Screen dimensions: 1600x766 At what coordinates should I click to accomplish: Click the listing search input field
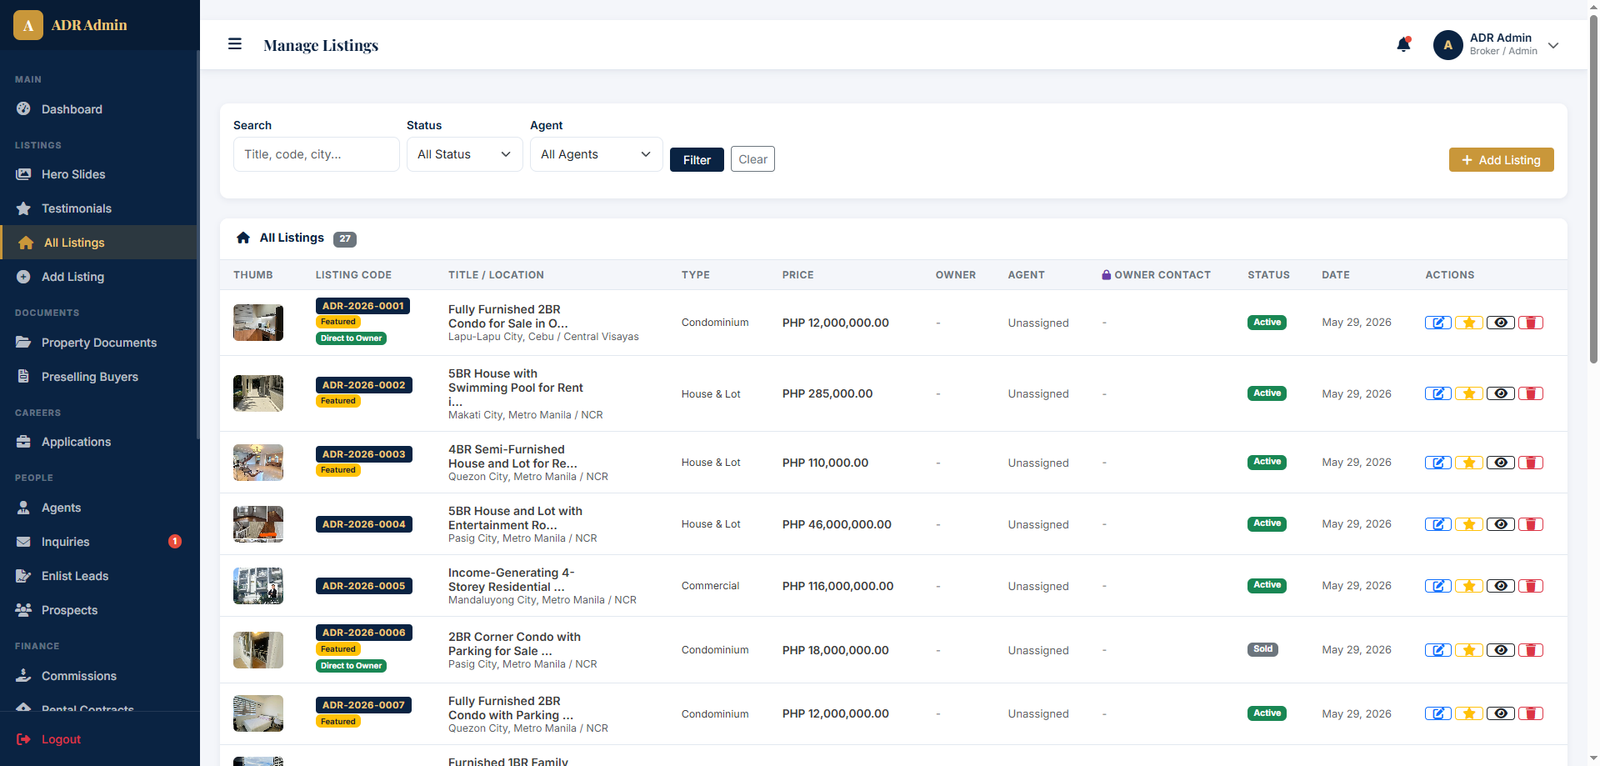coord(316,154)
